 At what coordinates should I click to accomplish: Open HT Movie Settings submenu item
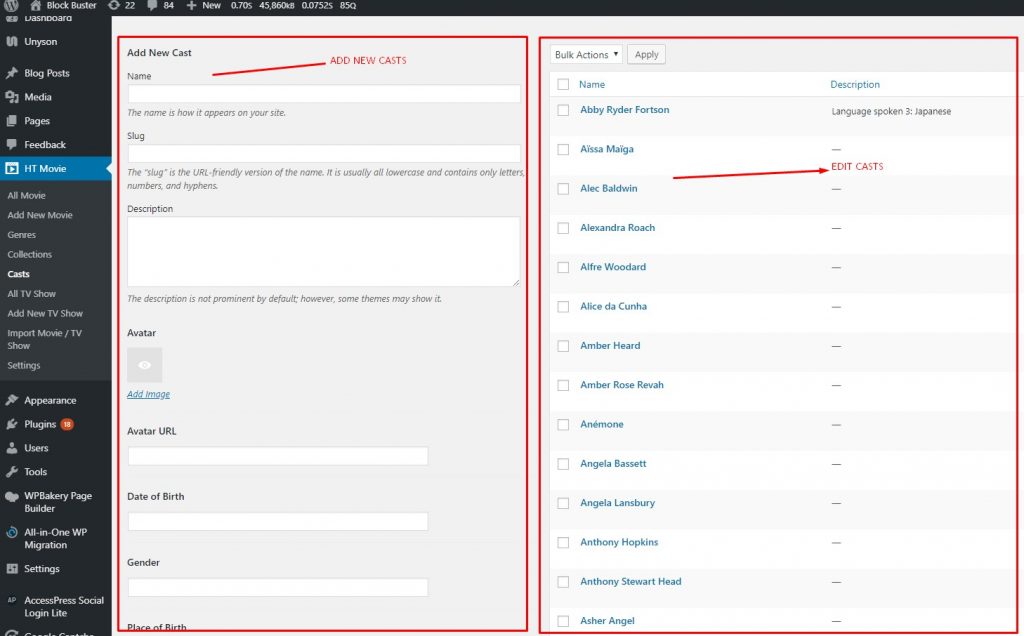point(24,366)
